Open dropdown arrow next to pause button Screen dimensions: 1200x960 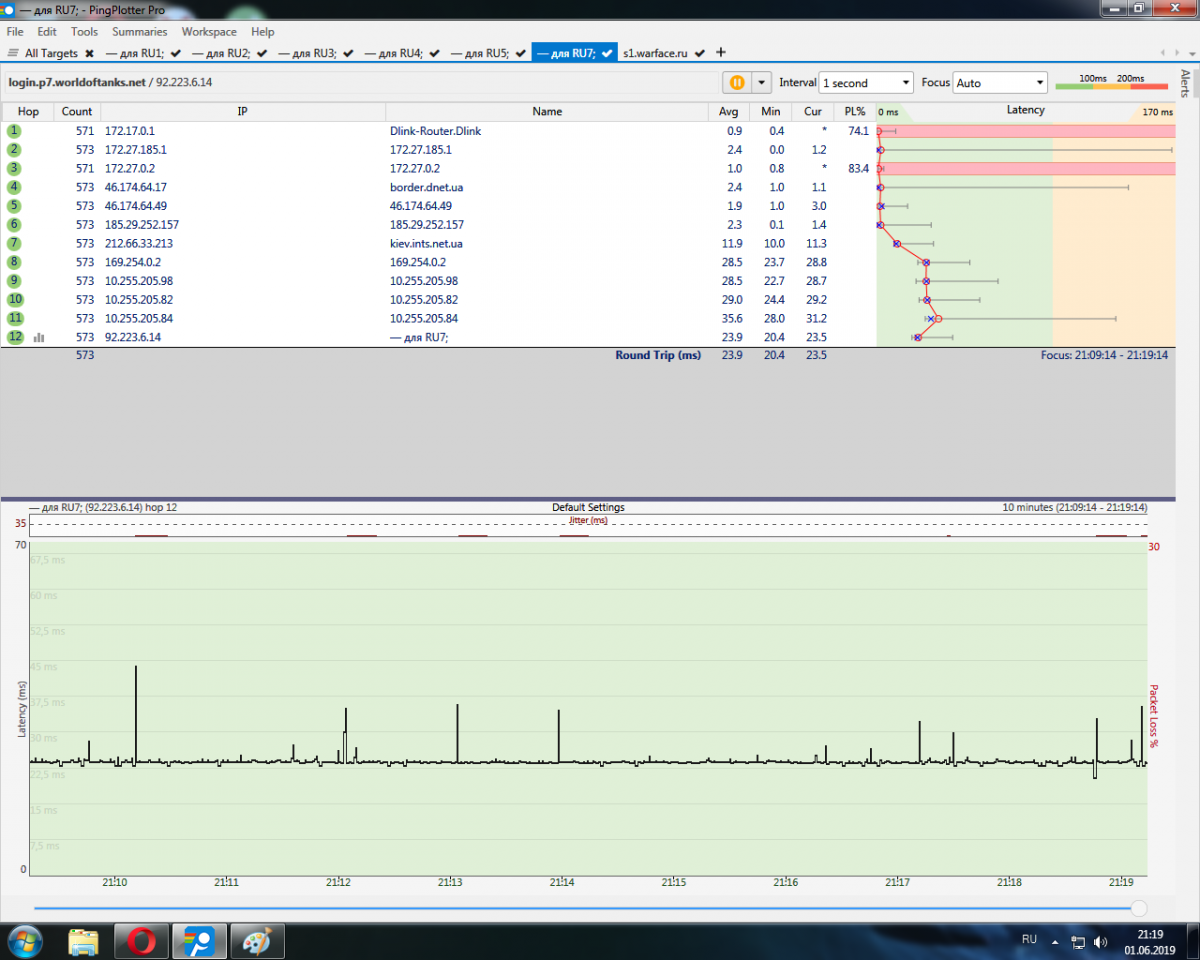pyautogui.click(x=762, y=83)
